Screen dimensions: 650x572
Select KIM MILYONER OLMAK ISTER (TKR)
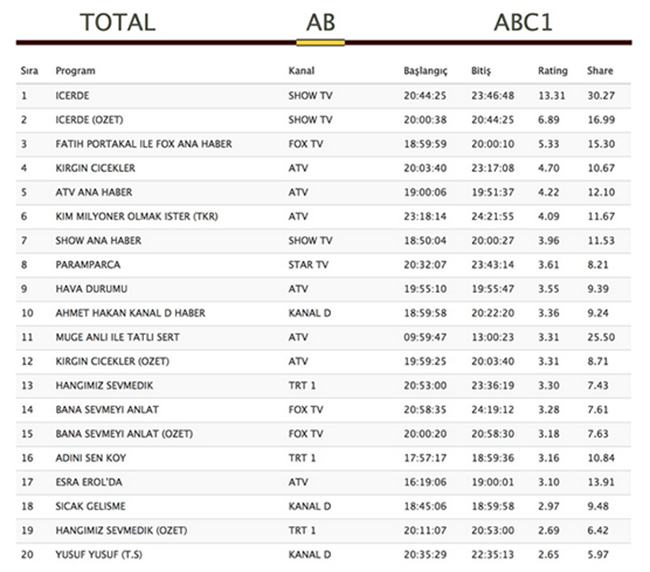[x=137, y=216]
